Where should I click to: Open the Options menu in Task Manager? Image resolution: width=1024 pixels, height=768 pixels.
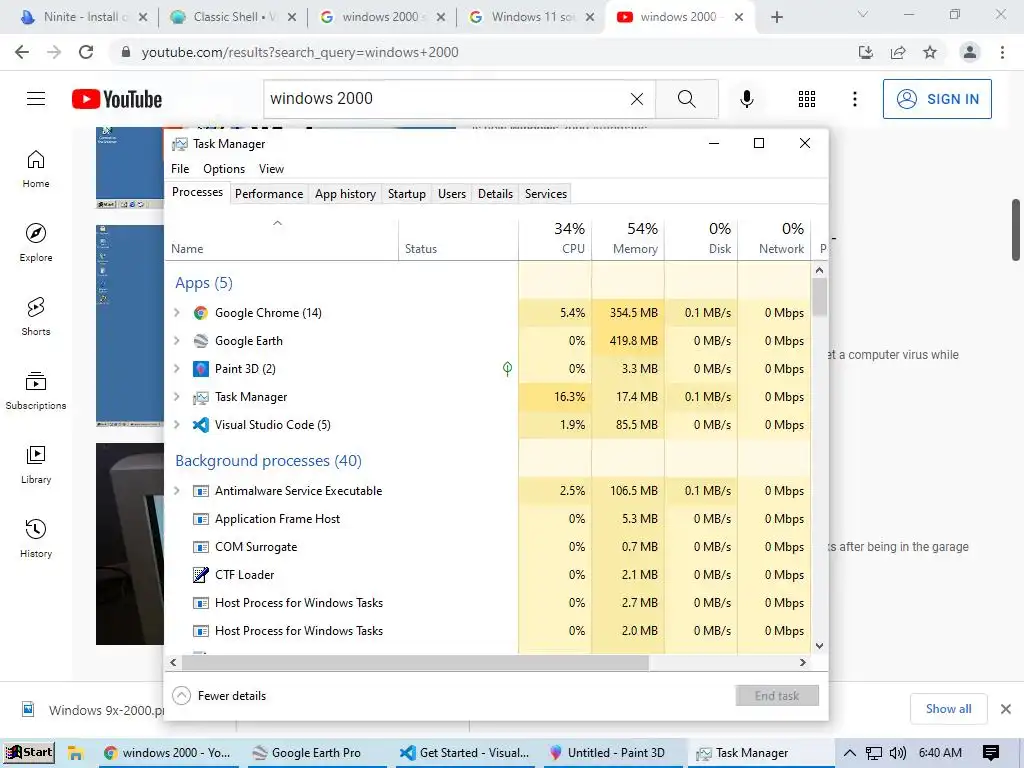tap(224, 168)
